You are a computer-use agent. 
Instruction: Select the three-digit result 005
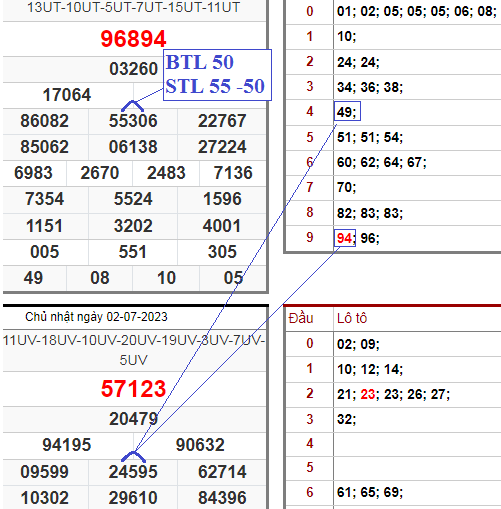pyautogui.click(x=44, y=252)
